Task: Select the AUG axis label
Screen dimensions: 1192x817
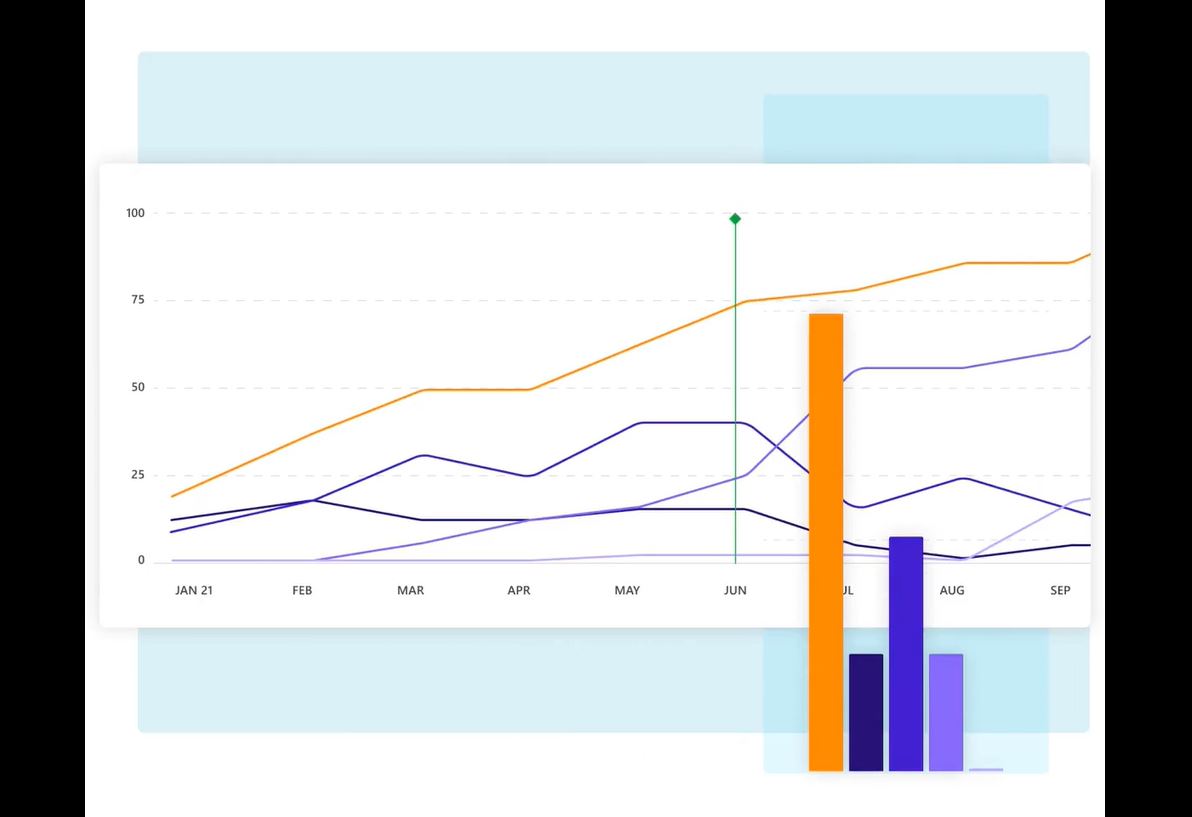Action: [952, 590]
